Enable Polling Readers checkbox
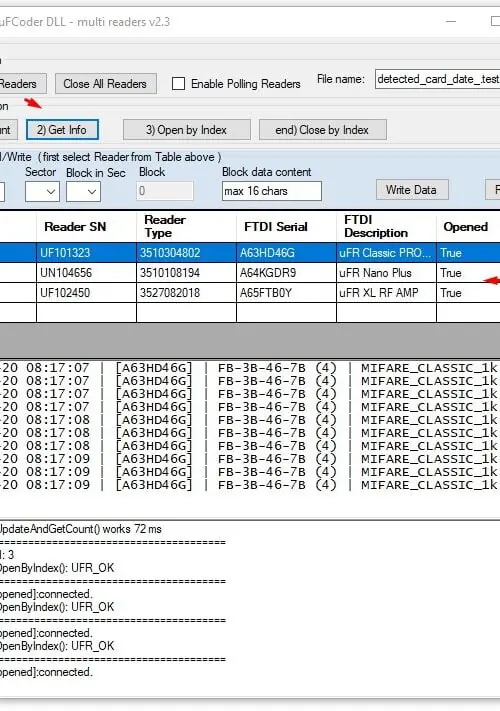Viewport: 500px width, 711px height. [179, 84]
